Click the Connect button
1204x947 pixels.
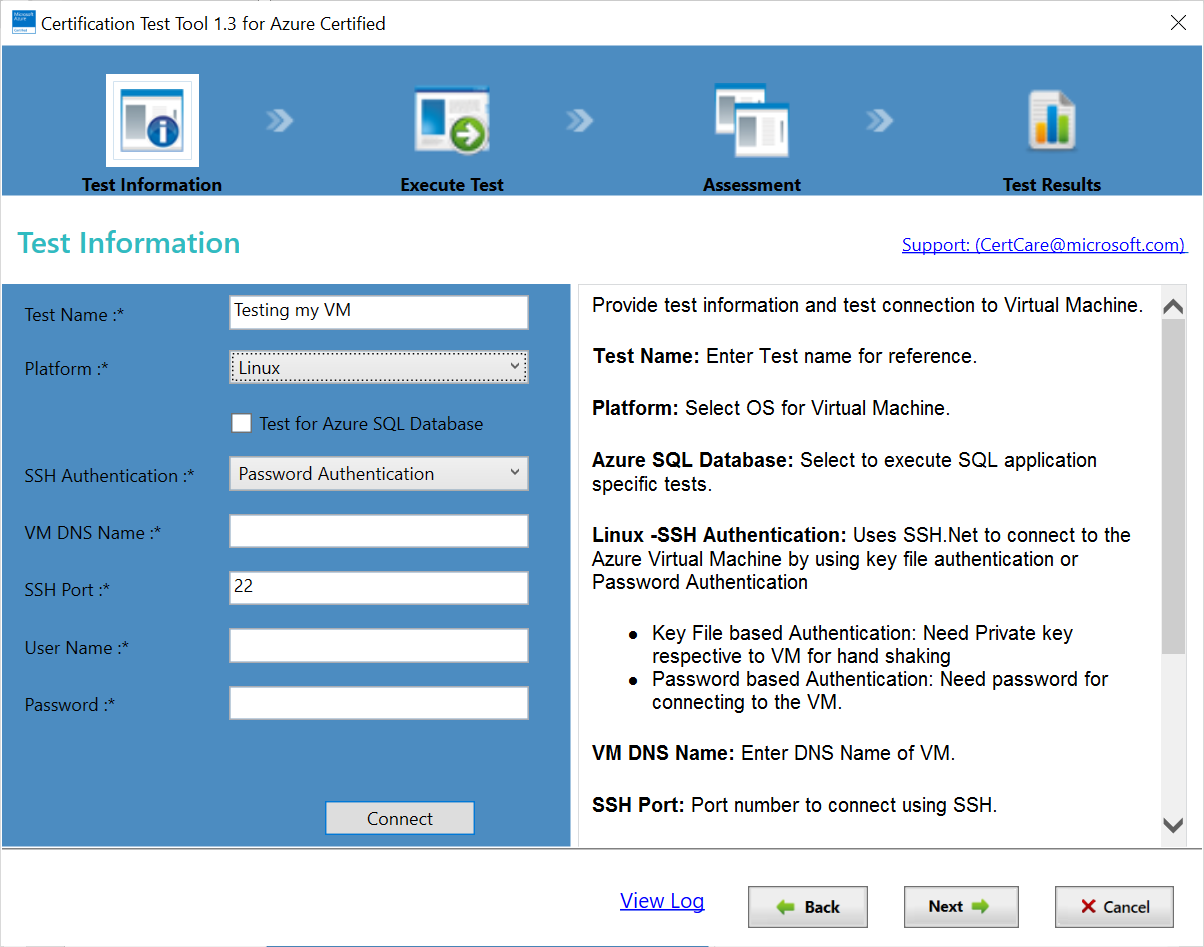tap(400, 818)
